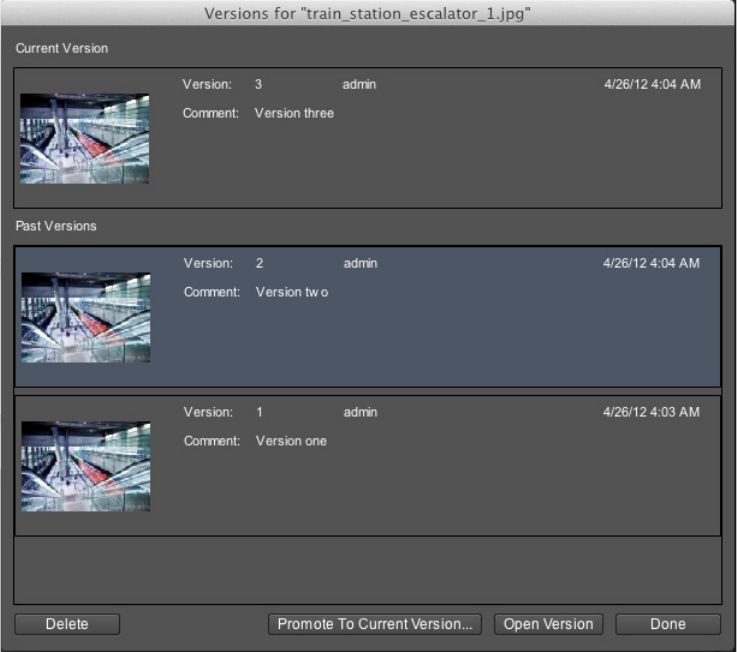The width and height of the screenshot is (737, 652).
Task: Click the 'admin' user of version 1
Action: click(x=360, y=412)
